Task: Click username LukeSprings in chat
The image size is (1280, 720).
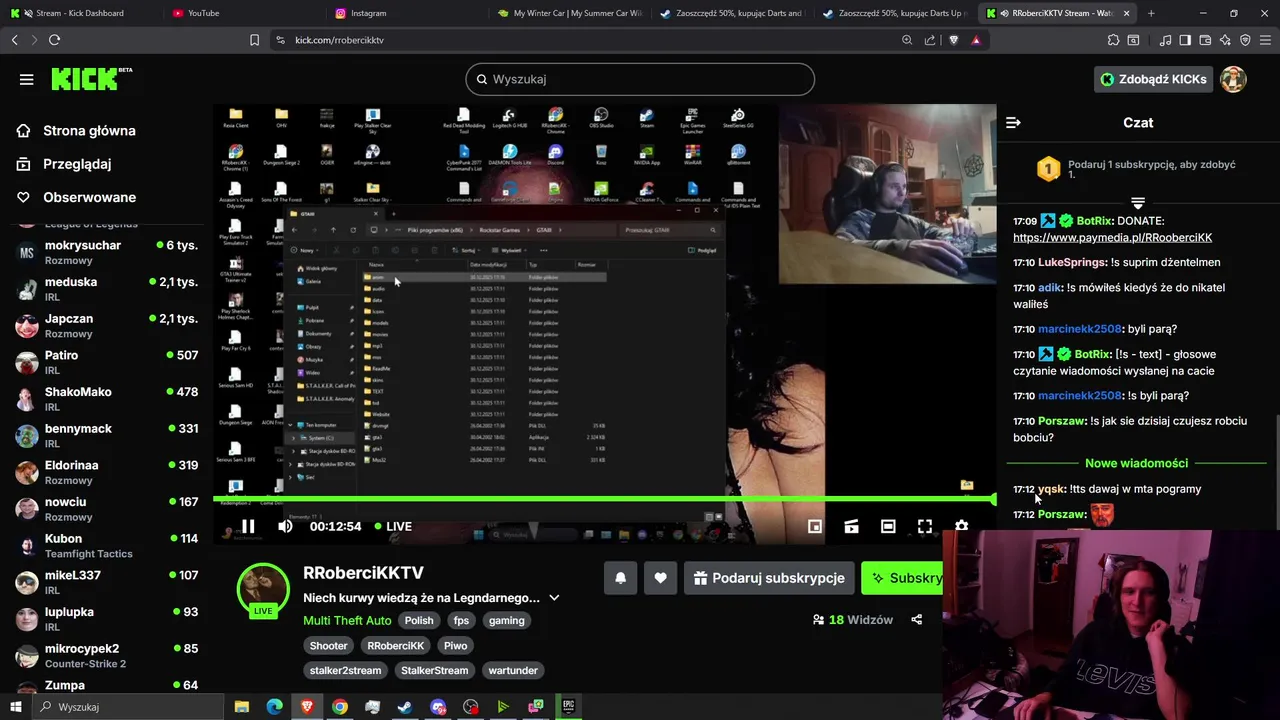Action: [1072, 263]
